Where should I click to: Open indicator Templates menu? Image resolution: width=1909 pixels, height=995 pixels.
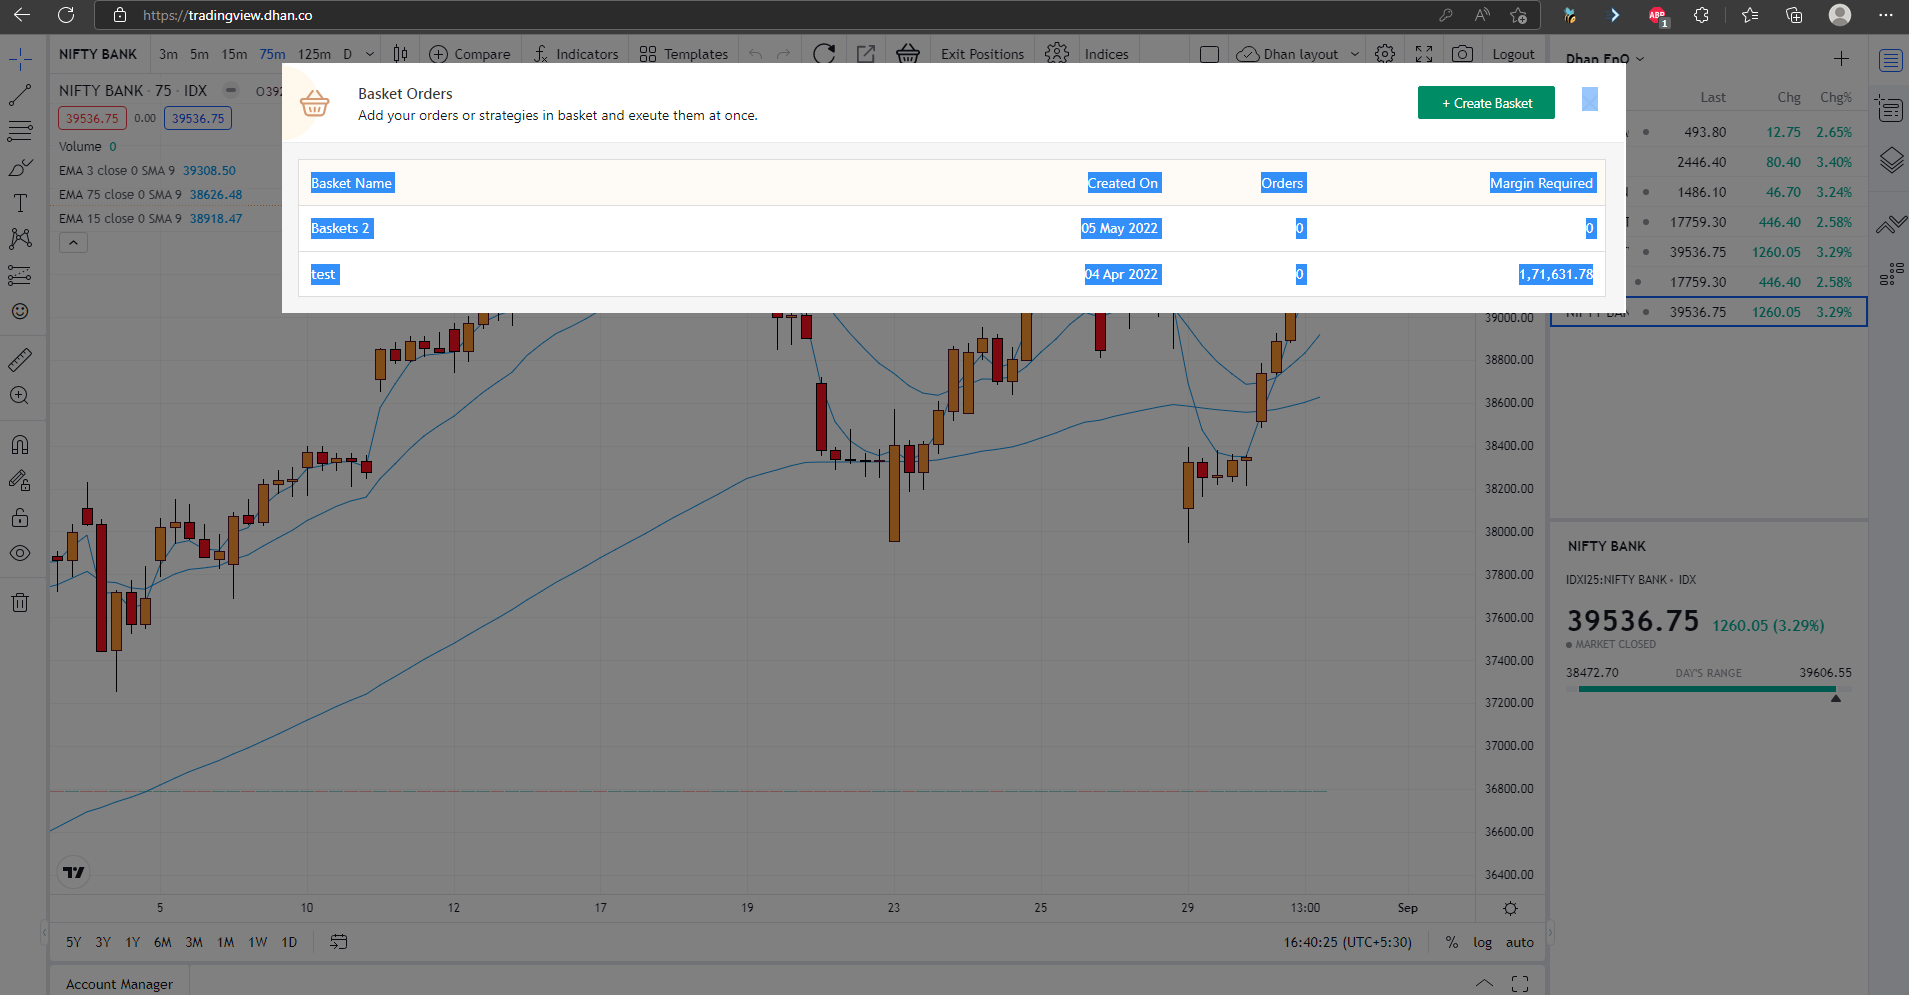[x=684, y=54]
